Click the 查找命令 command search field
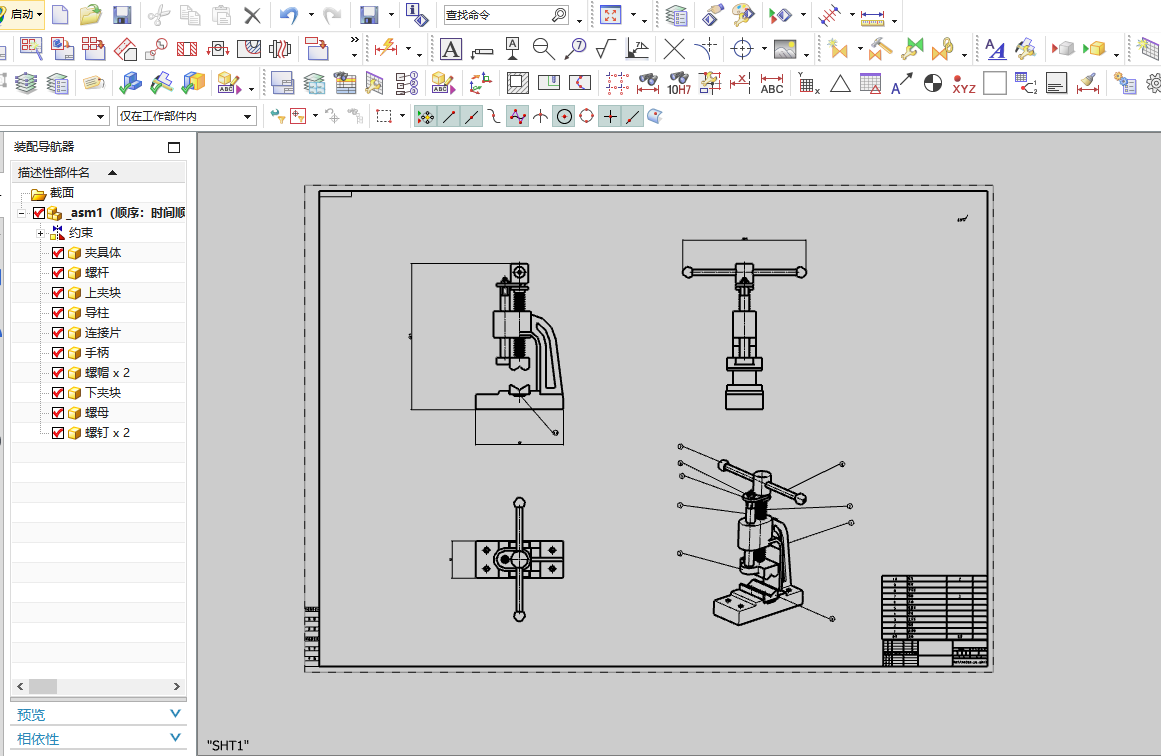1161x756 pixels. point(506,15)
